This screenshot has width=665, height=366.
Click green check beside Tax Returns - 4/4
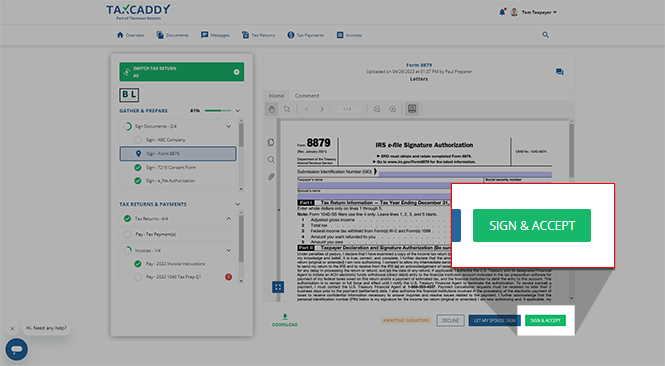coord(127,219)
